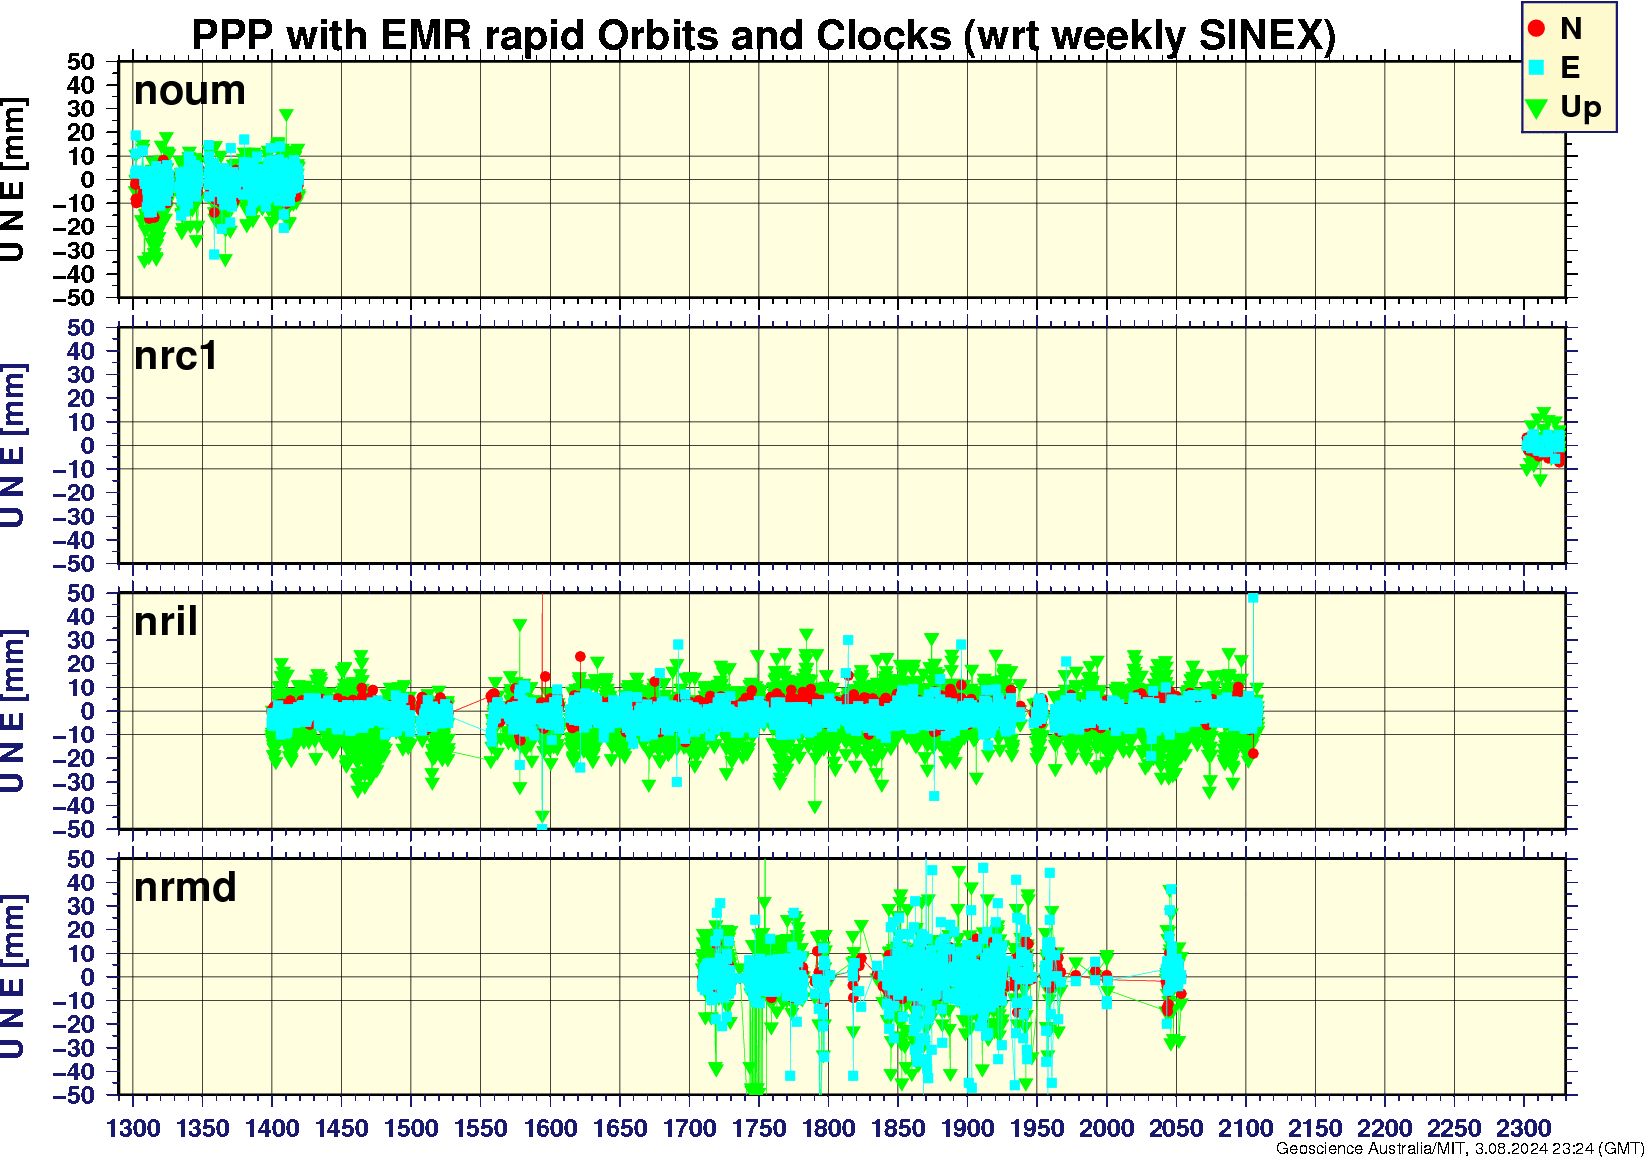Click the cyan outlier near 48 mm in nril panel
This screenshot has width=1644, height=1158.
1252,598
